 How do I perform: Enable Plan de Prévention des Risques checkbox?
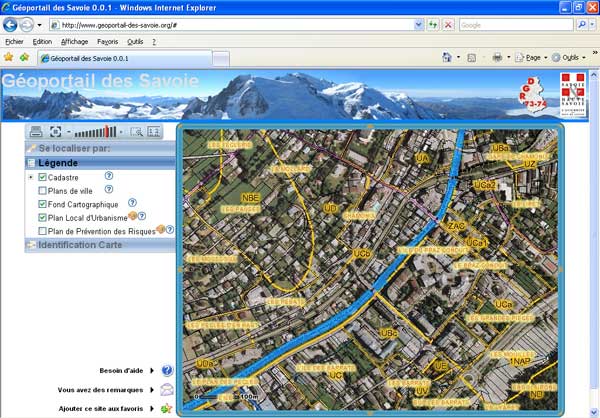[42, 231]
